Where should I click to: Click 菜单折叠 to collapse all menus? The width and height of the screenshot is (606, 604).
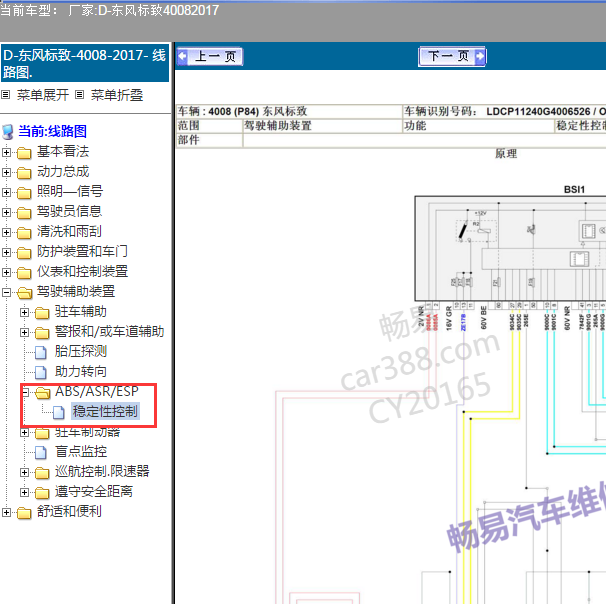coord(117,95)
